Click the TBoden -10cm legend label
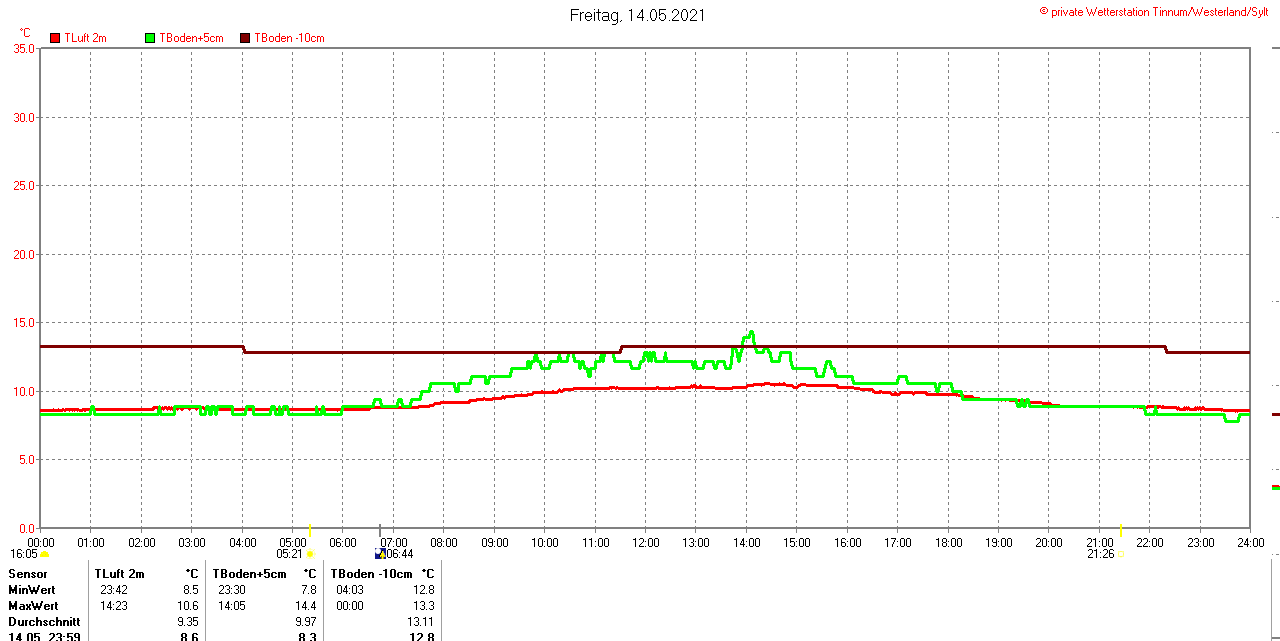1280x641 pixels. [289, 38]
